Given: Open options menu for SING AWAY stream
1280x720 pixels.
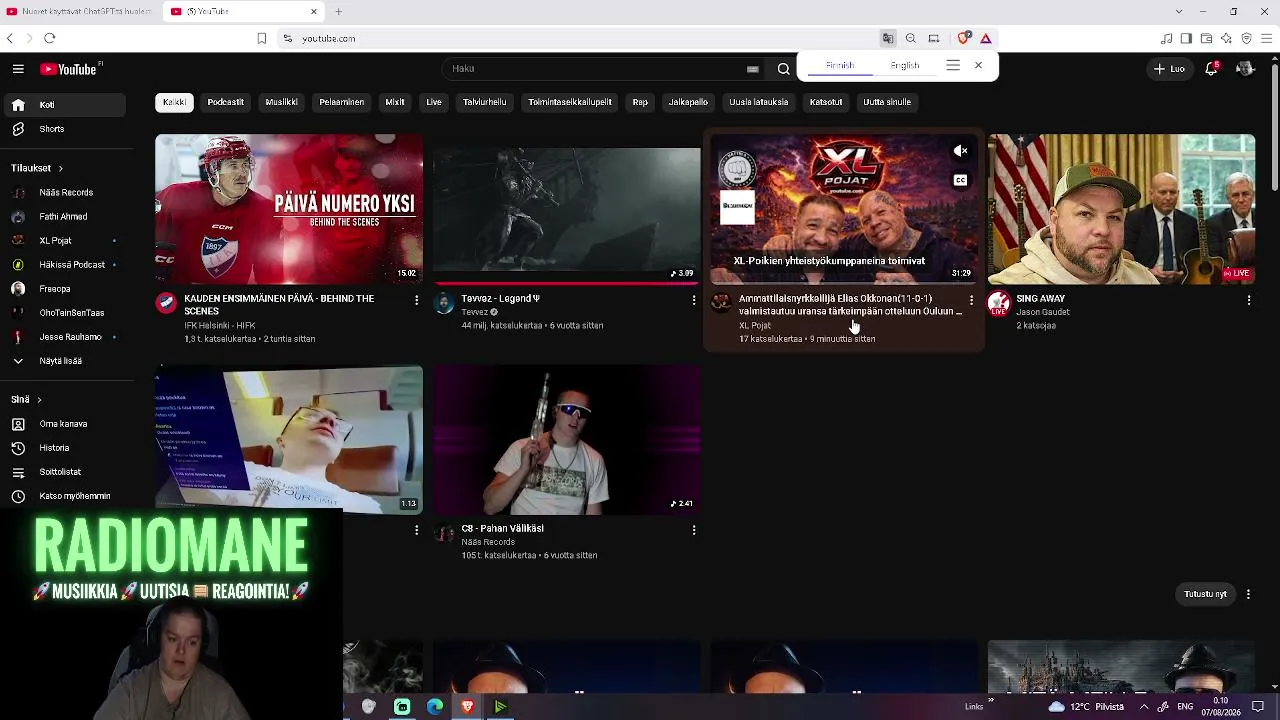Looking at the screenshot, I should point(1248,299).
